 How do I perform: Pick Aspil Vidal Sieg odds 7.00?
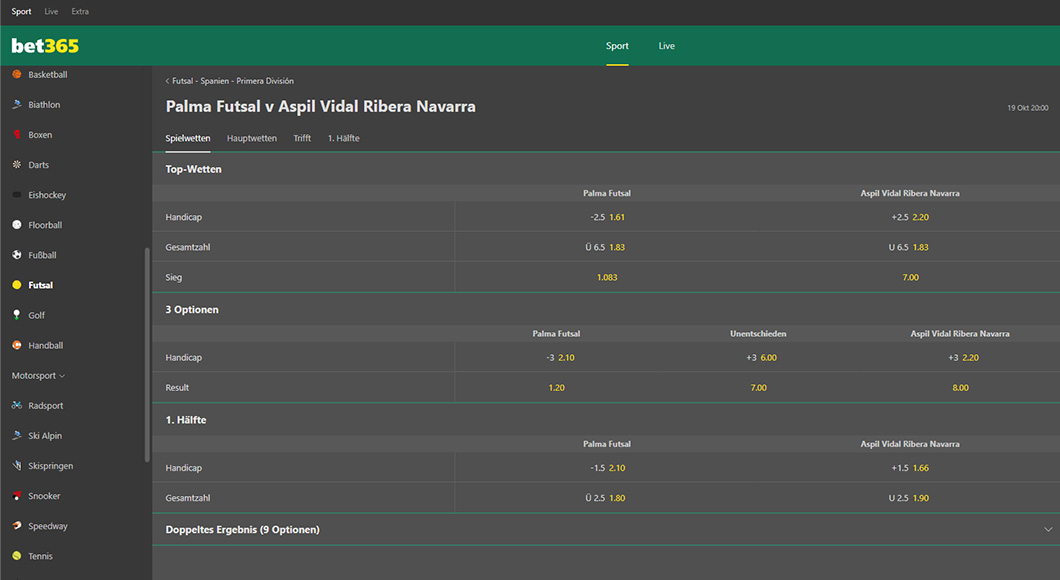click(x=910, y=277)
